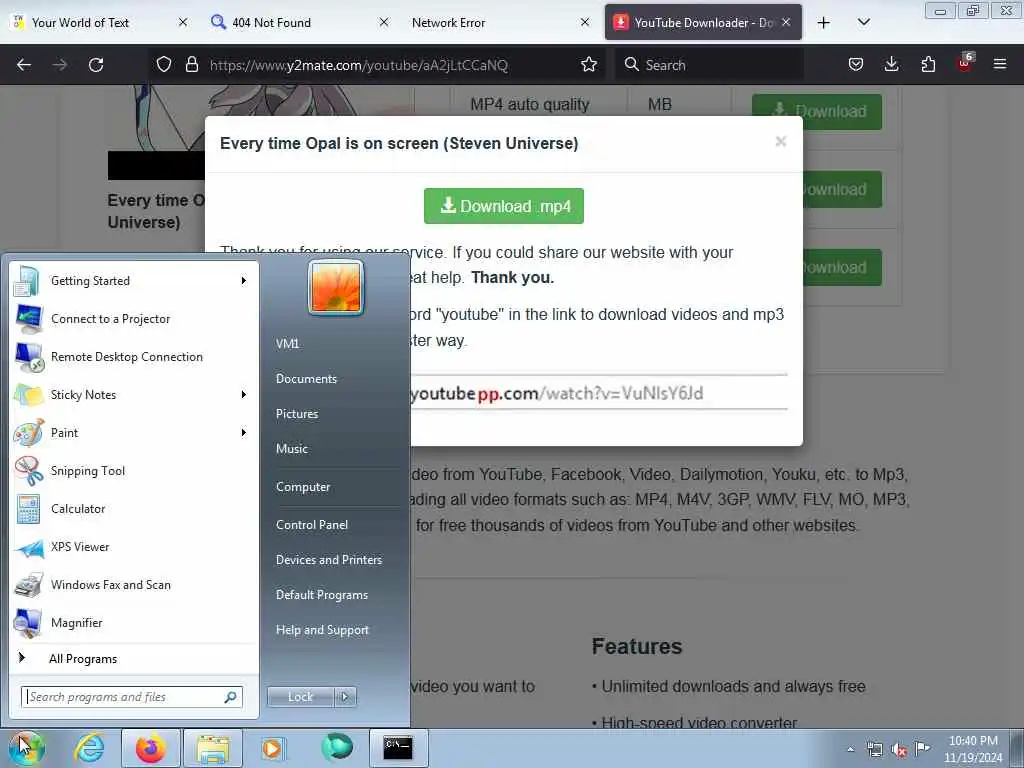Open Devices and Printers
The height and width of the screenshot is (768, 1024).
click(328, 560)
